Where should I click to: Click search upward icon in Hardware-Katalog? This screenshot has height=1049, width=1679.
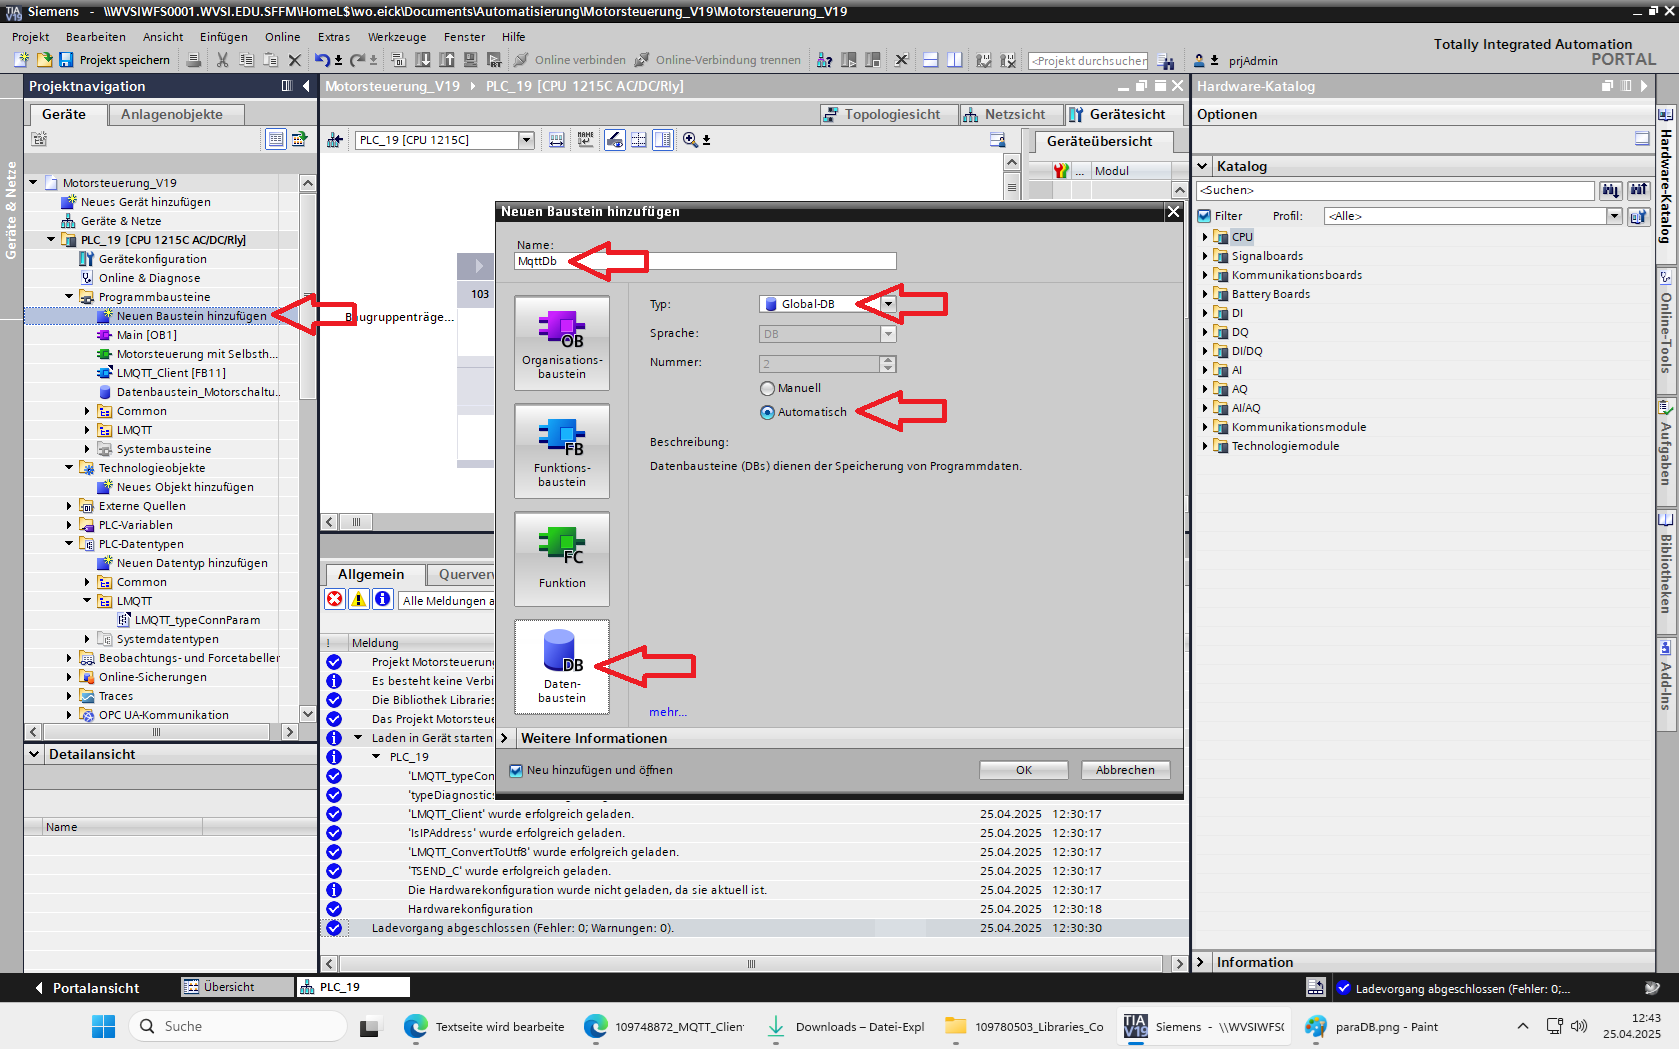(x=1638, y=190)
